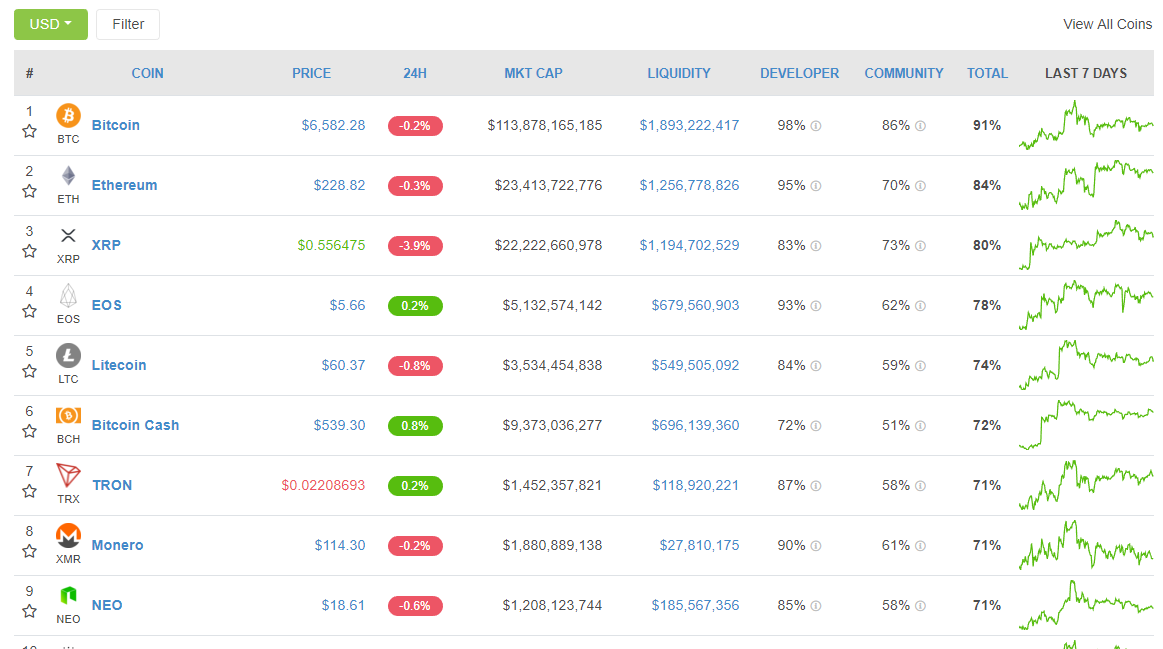
Task: Favorite Ethereum with its star
Action: [x=30, y=191]
